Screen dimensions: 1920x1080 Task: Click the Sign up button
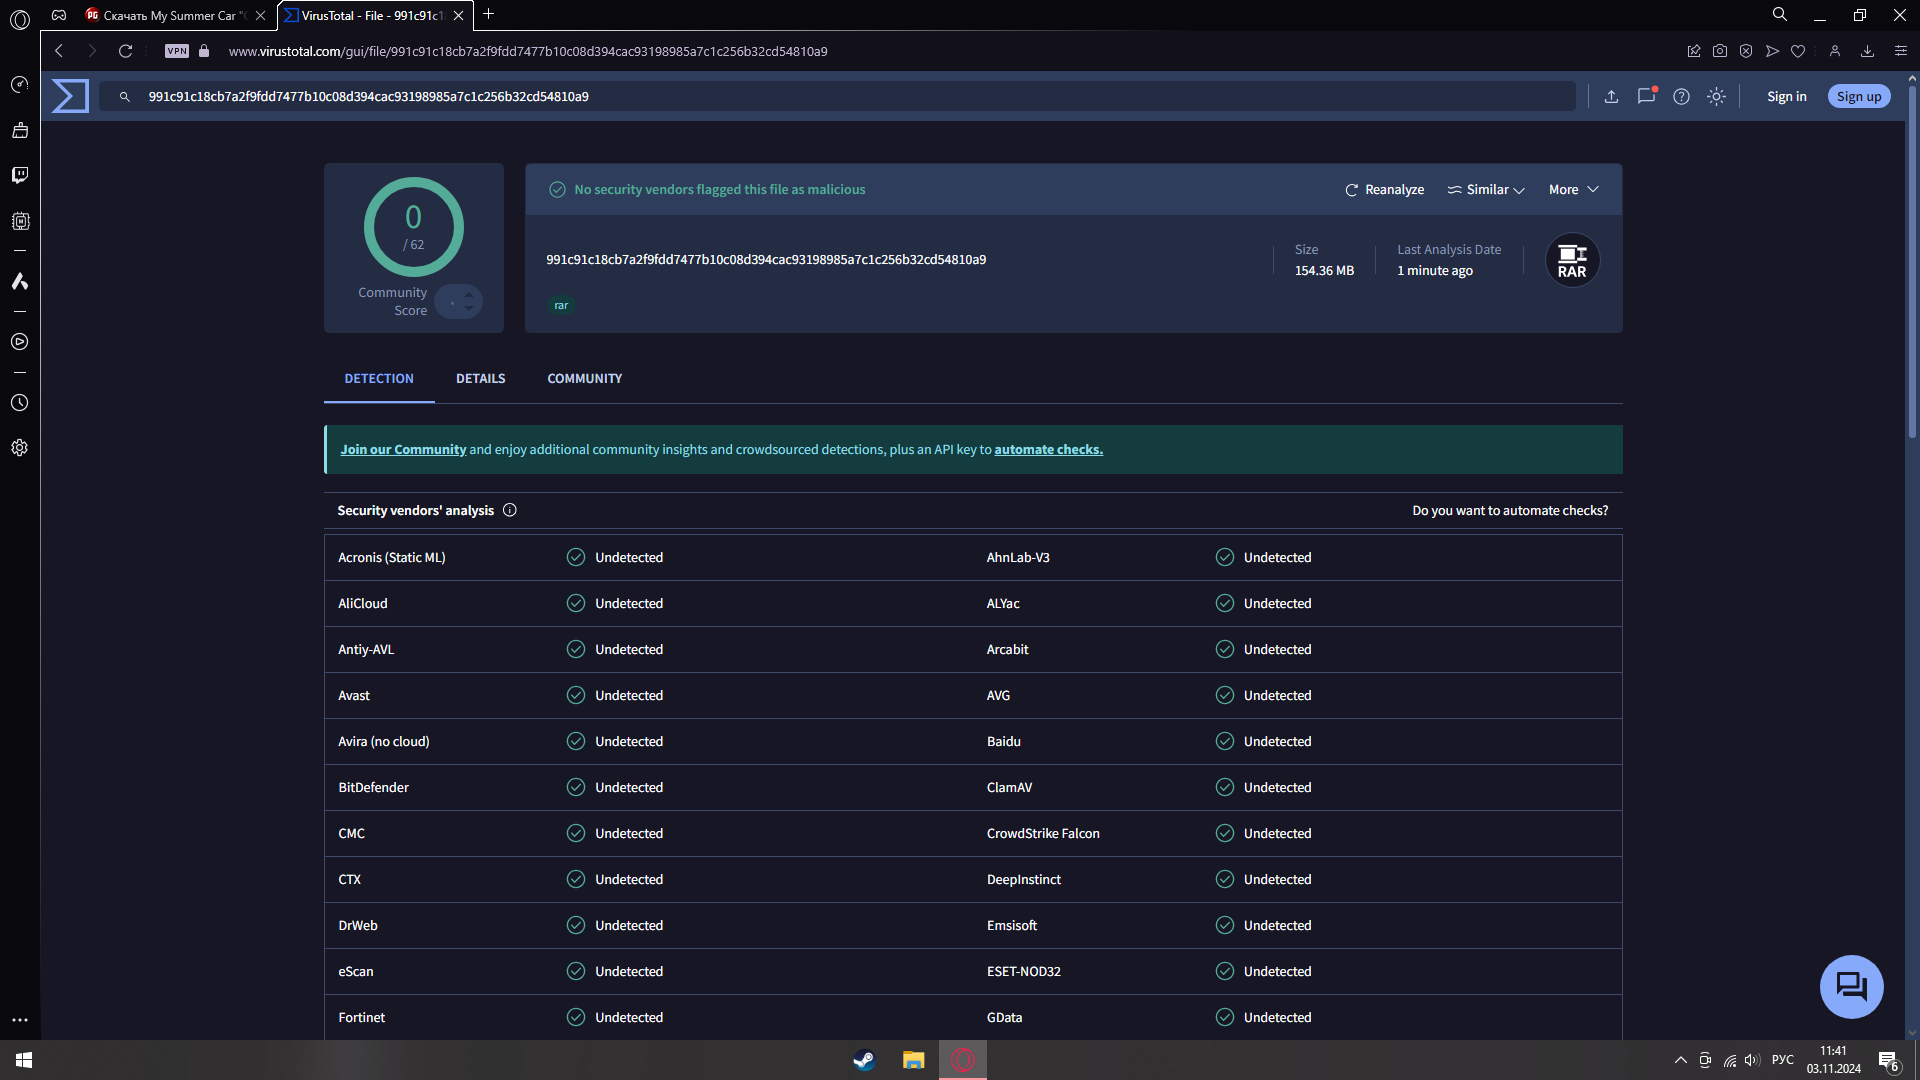pyautogui.click(x=1859, y=97)
